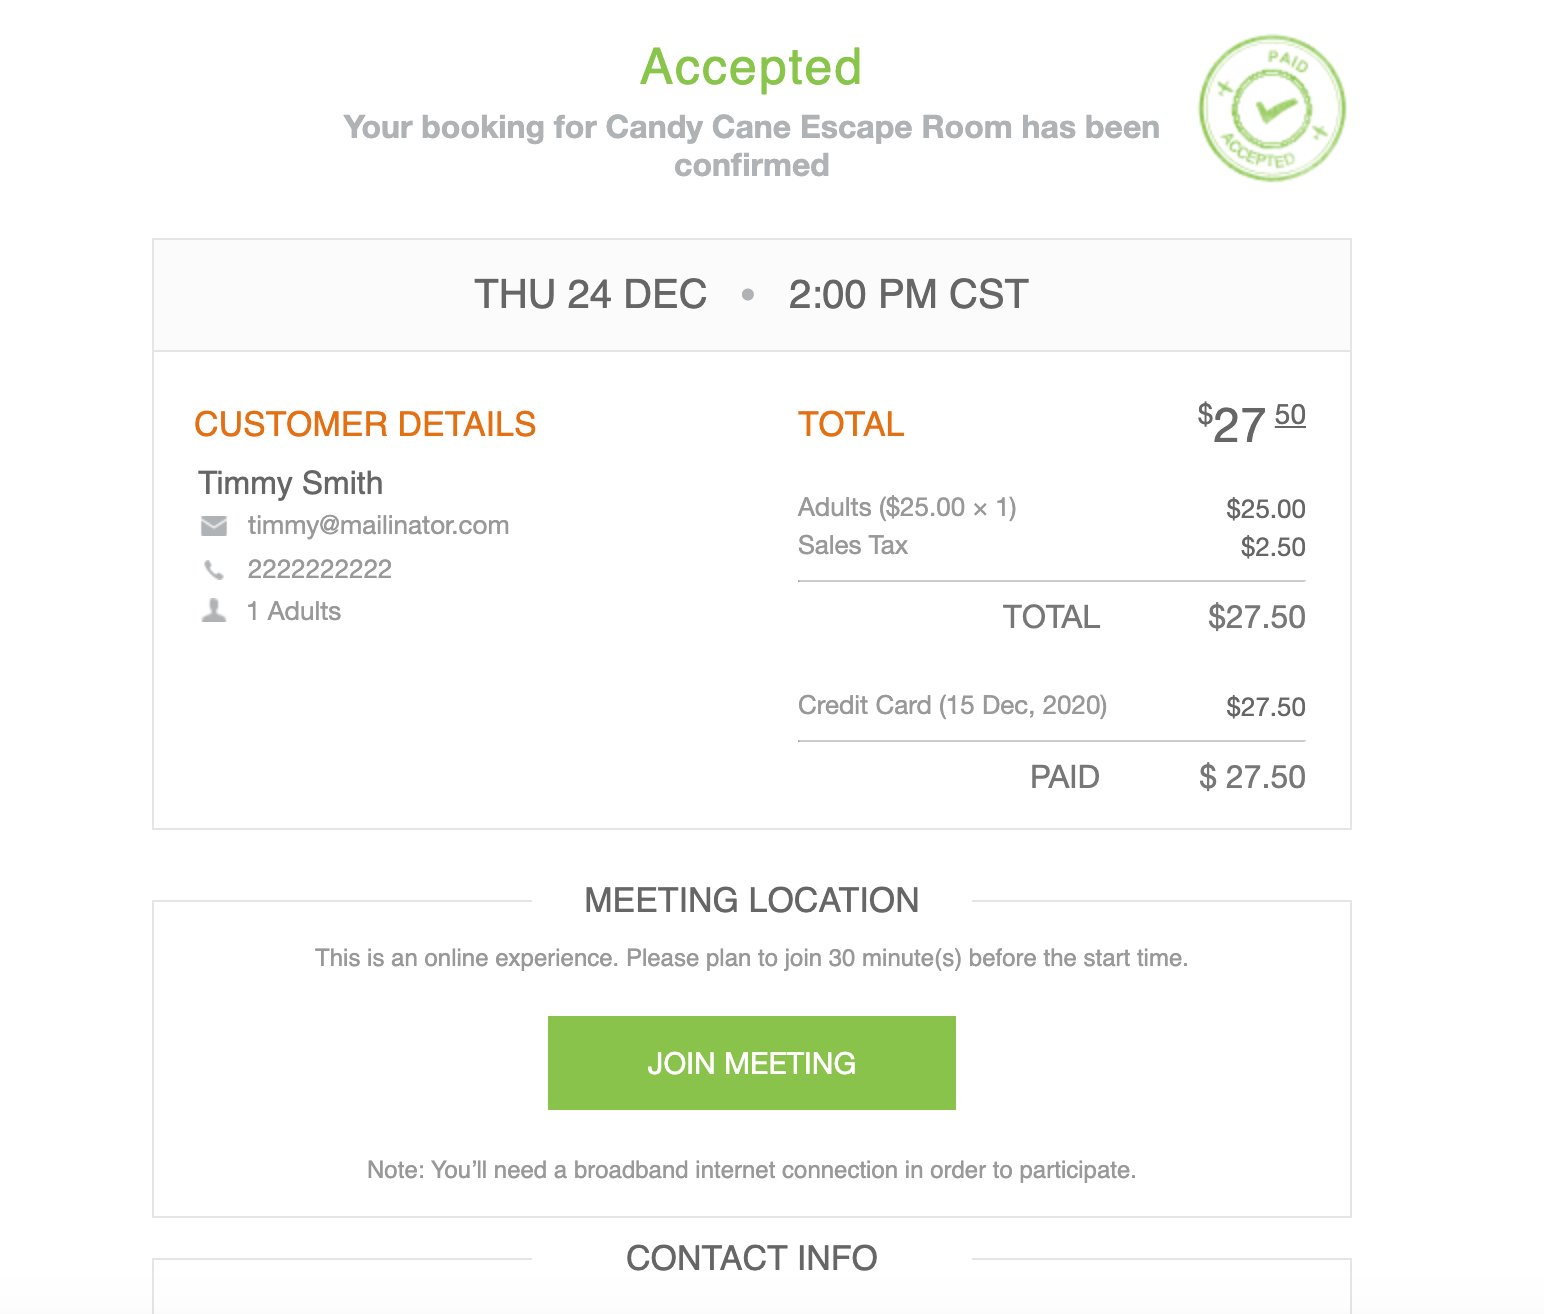Click the MEETING LOCATION section title
Viewport: 1544px width, 1314px height.
tap(751, 900)
